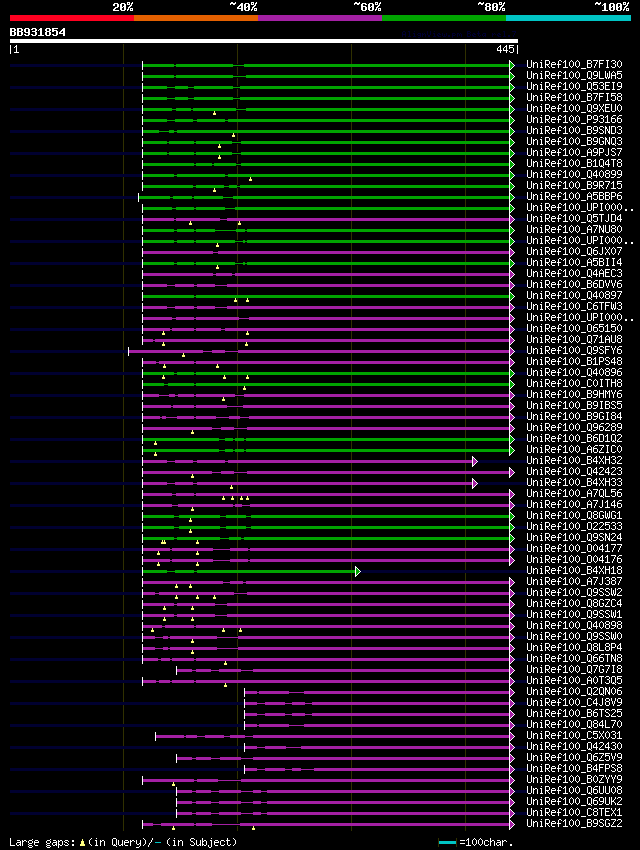Click the green ~80% identity legend segment
The height and width of the screenshot is (850, 640).
[x=444, y=18]
